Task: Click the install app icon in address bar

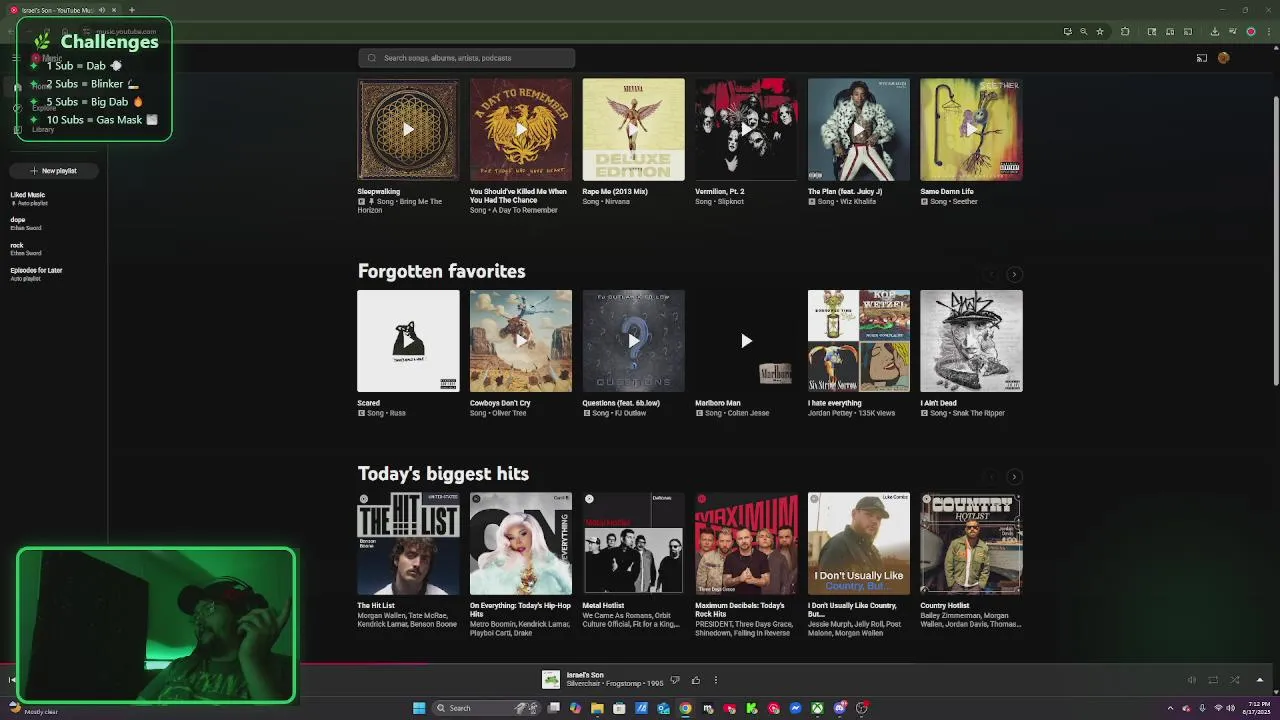Action: coord(1067,32)
